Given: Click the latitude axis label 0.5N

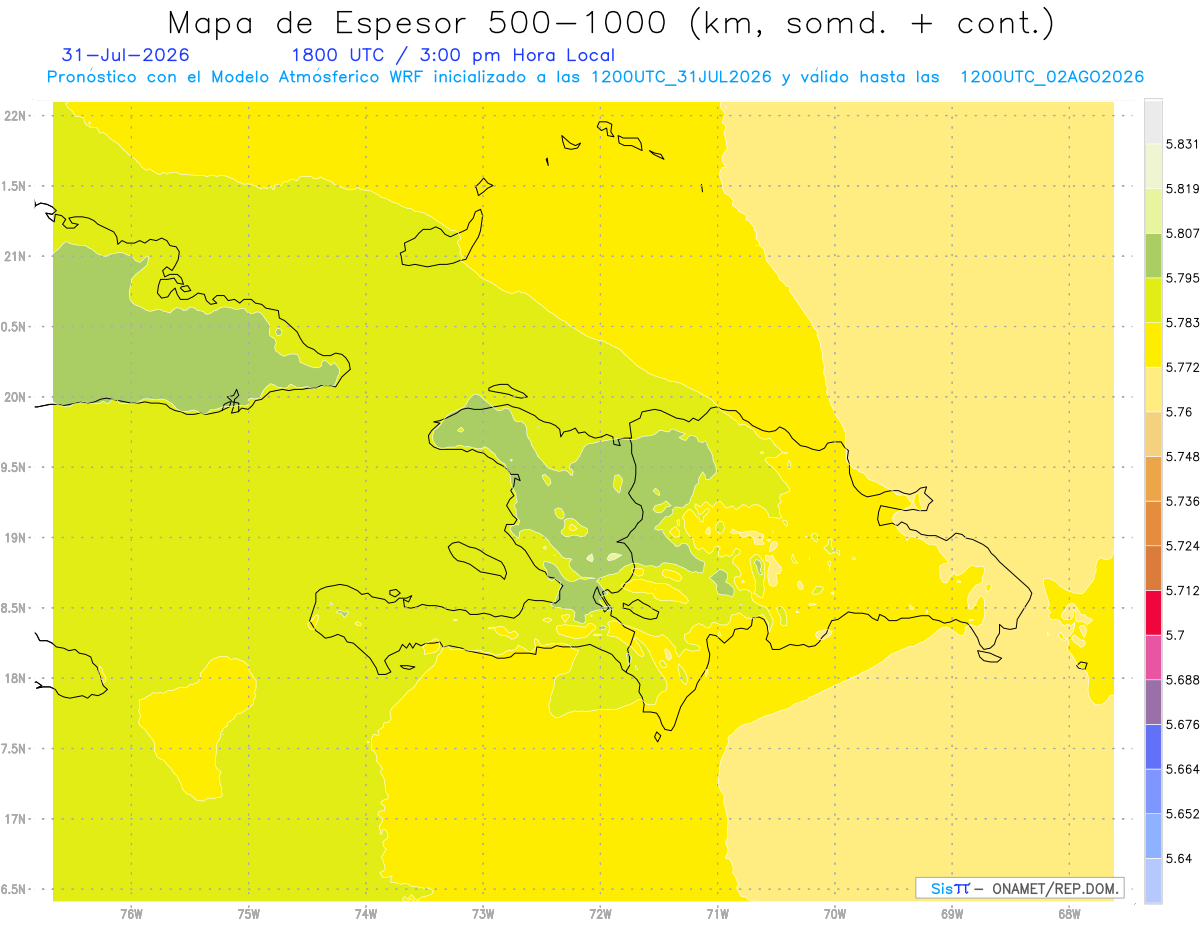Looking at the screenshot, I should [x=15, y=327].
